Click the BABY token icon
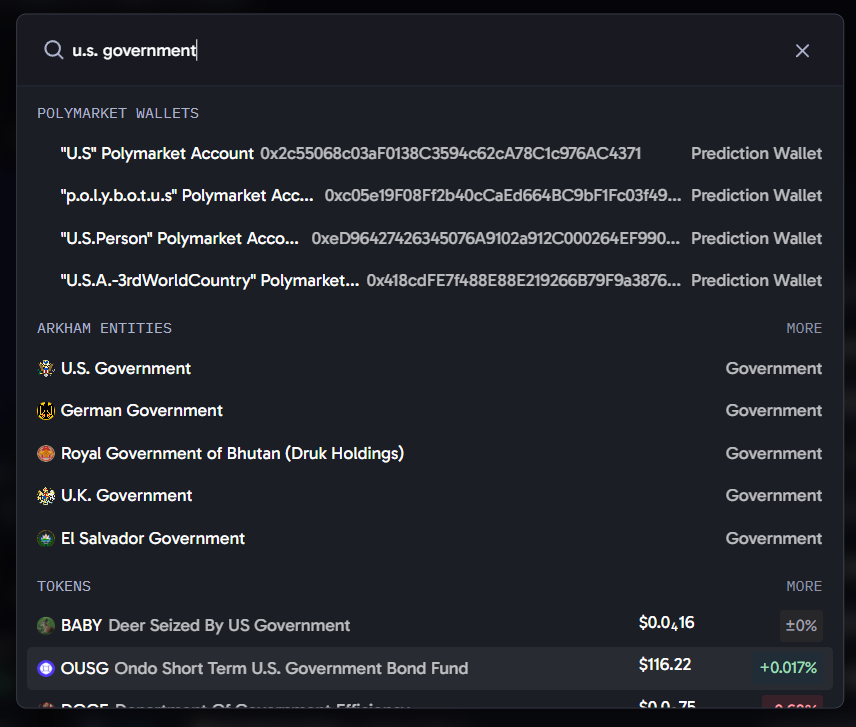 tap(46, 625)
